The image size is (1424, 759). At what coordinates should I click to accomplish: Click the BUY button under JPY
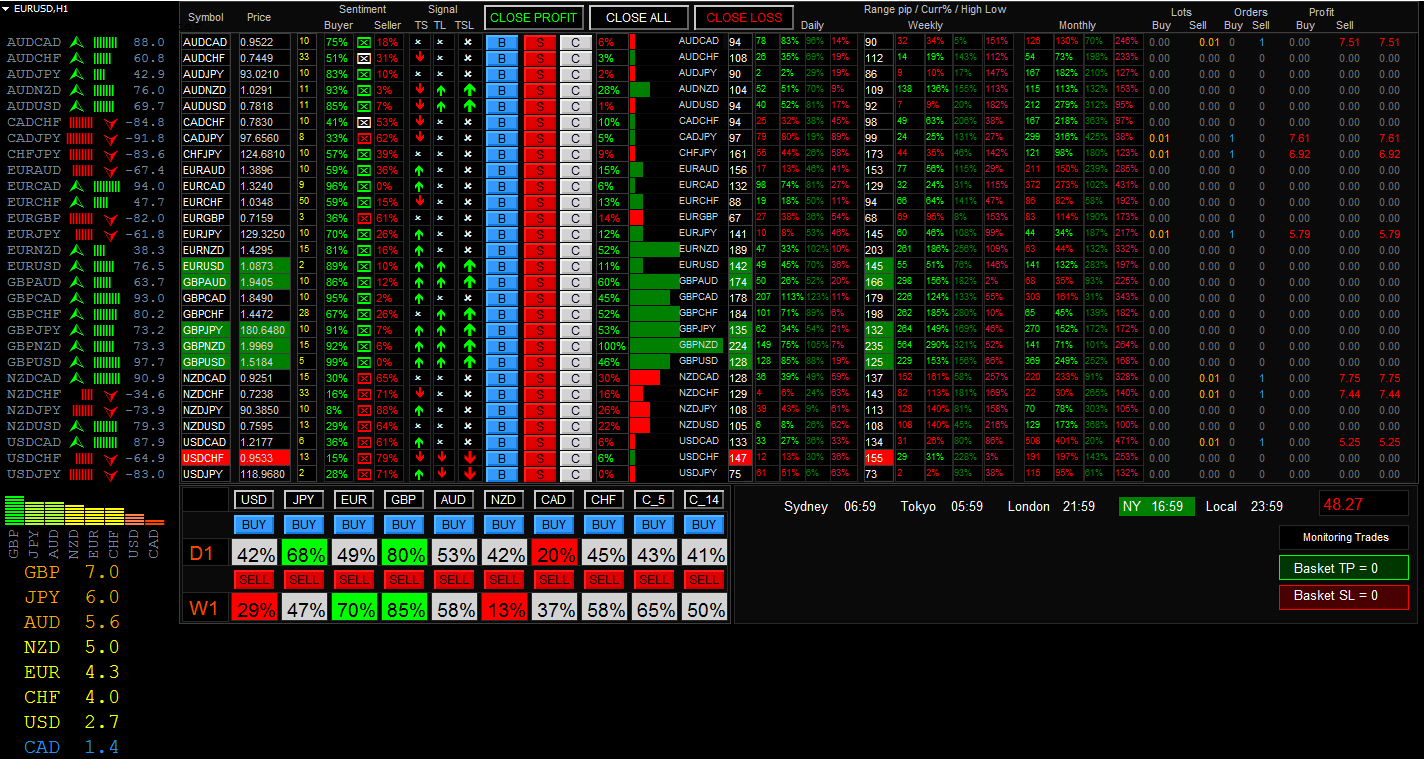coord(304,524)
